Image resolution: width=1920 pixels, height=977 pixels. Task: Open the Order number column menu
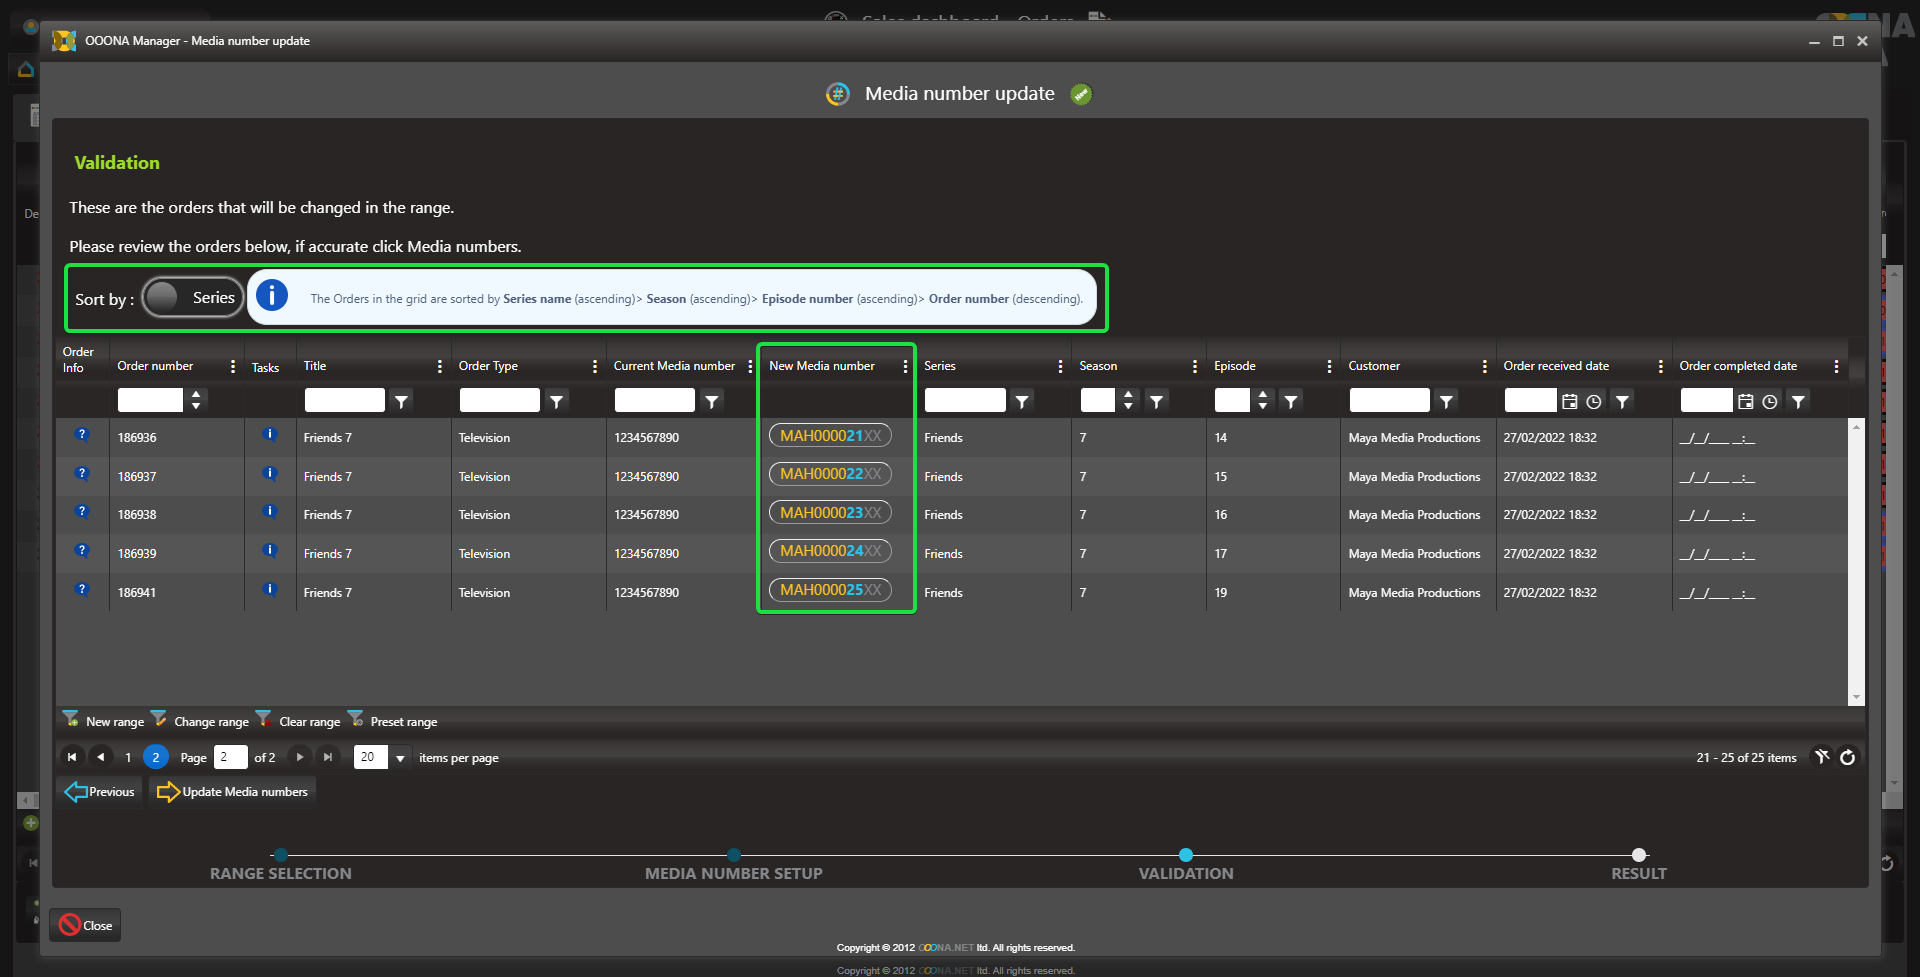(233, 366)
